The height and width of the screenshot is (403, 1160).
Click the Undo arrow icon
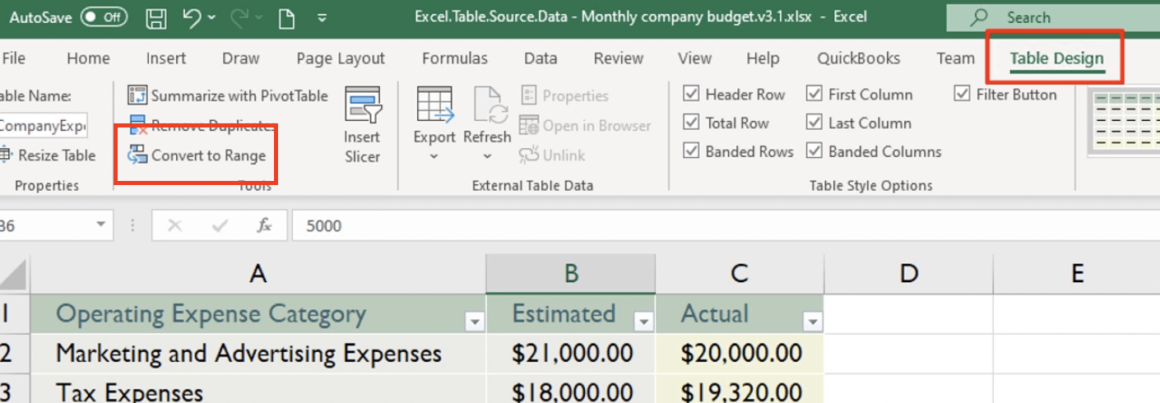click(194, 18)
